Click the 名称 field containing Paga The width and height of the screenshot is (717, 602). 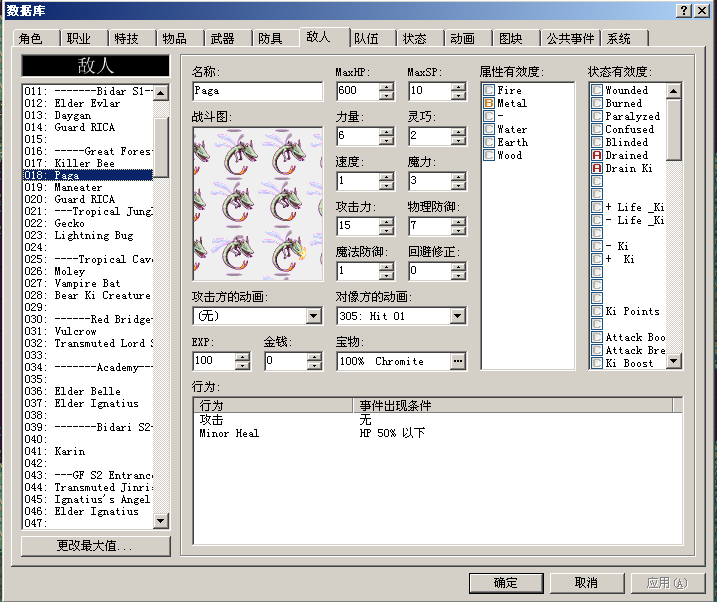(257, 91)
